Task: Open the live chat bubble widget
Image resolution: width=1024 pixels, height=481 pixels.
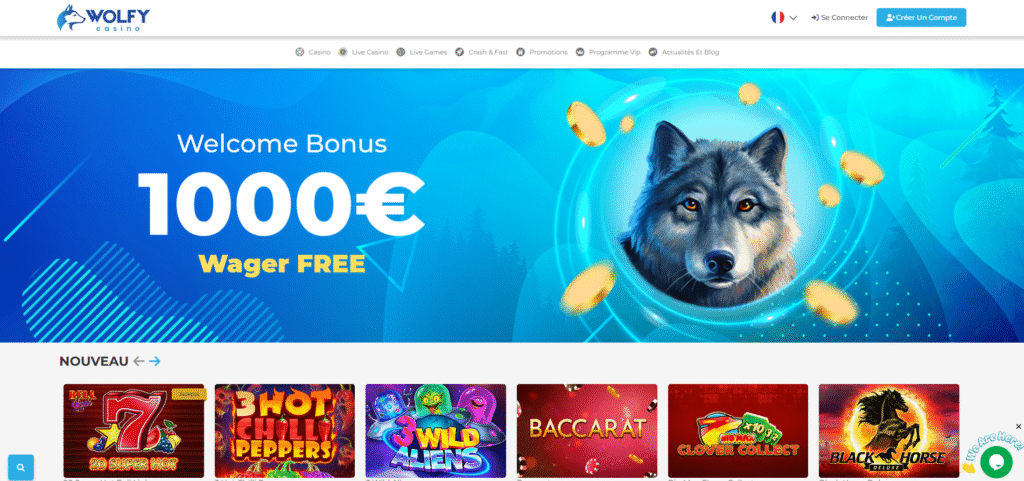Action: point(996,461)
